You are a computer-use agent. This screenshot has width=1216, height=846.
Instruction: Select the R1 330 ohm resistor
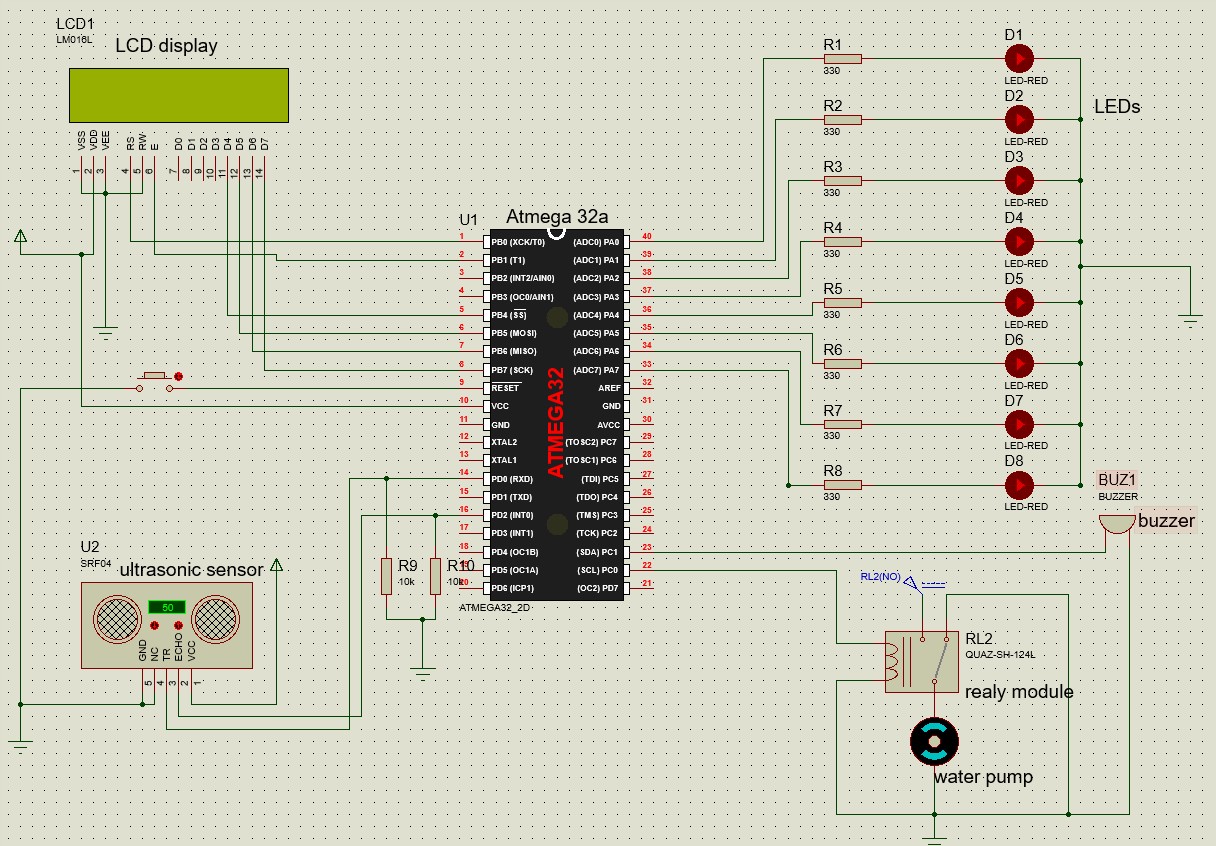click(843, 59)
